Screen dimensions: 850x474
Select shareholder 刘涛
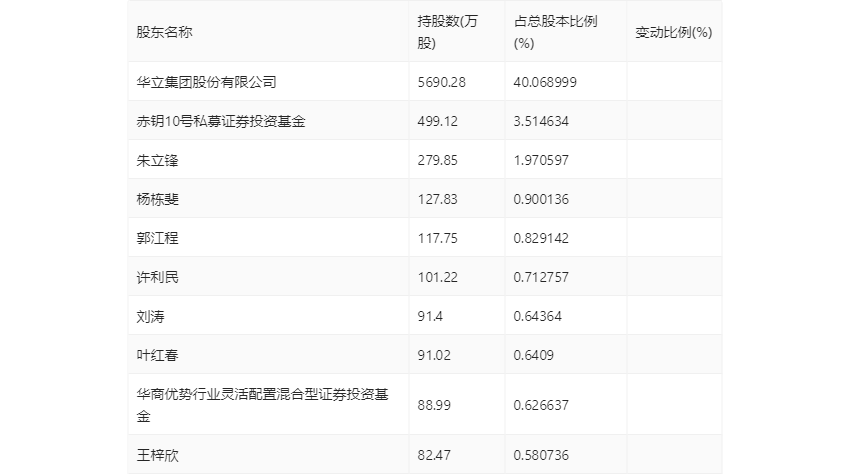(150, 316)
